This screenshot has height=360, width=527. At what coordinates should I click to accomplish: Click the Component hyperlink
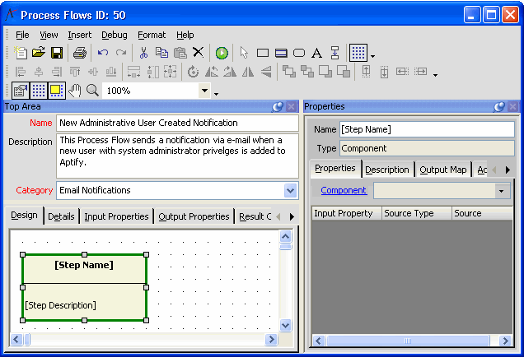[x=343, y=190]
